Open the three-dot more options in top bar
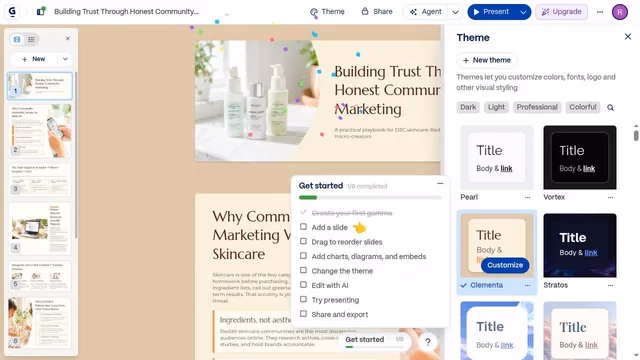The height and width of the screenshot is (360, 640). [x=600, y=12]
